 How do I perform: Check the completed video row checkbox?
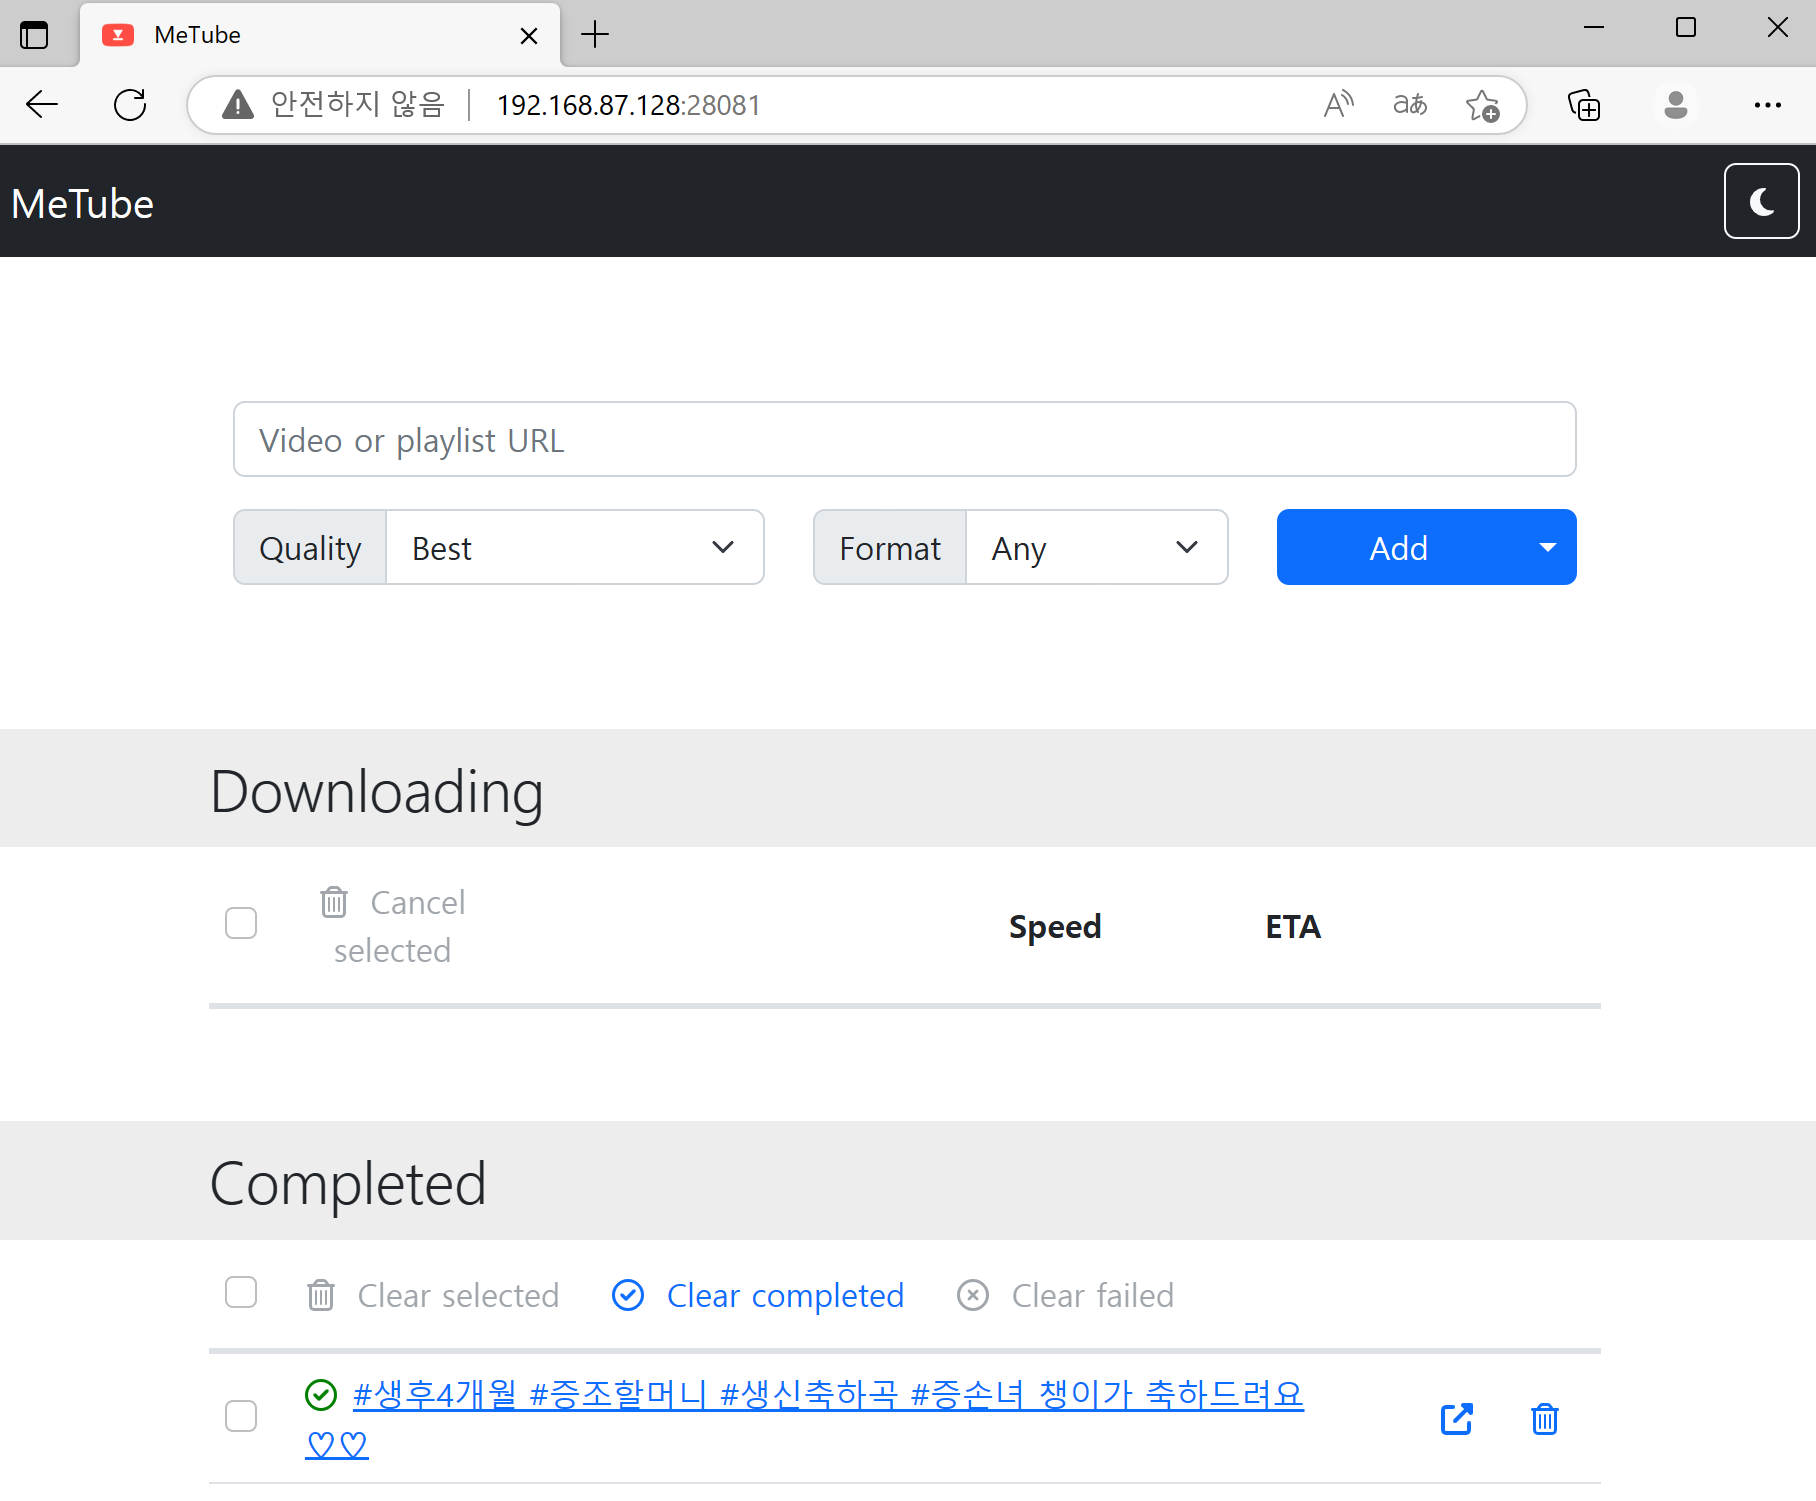click(241, 1415)
